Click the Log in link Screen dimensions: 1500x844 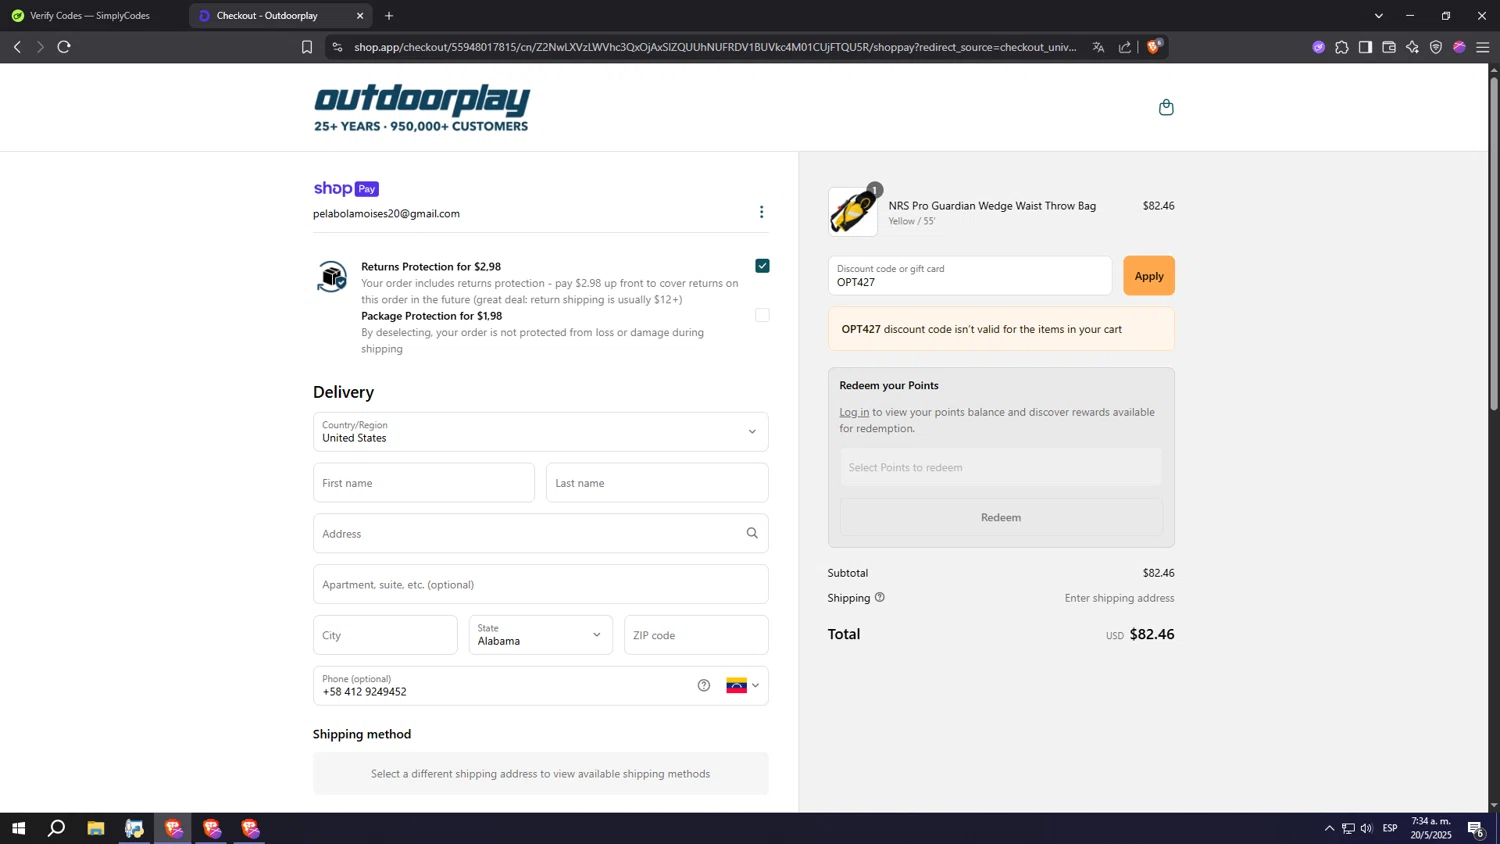[854, 412]
